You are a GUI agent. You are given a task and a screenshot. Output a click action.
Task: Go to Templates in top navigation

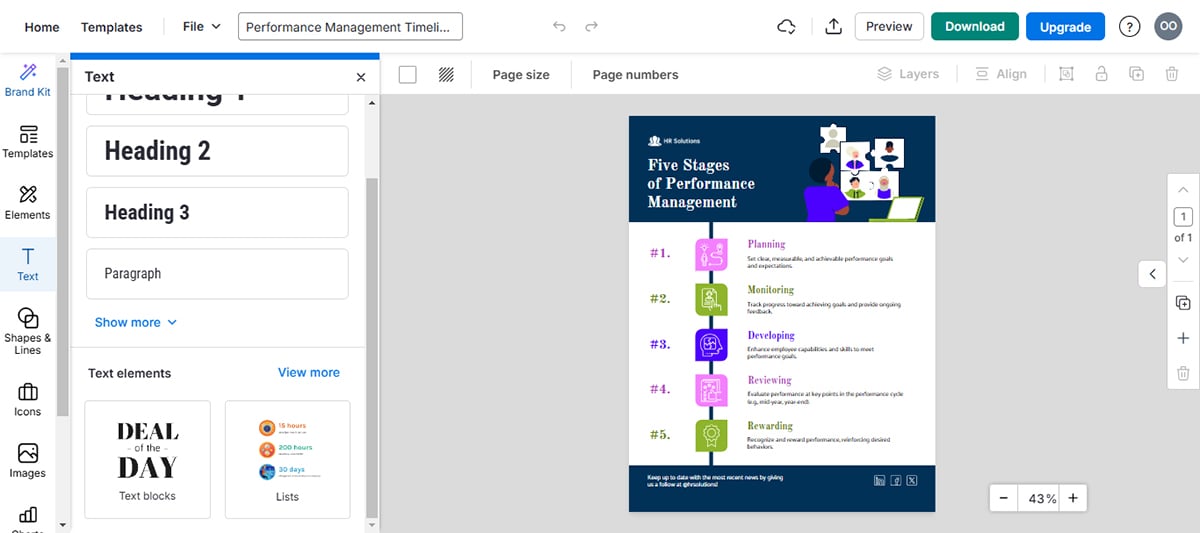(x=111, y=27)
